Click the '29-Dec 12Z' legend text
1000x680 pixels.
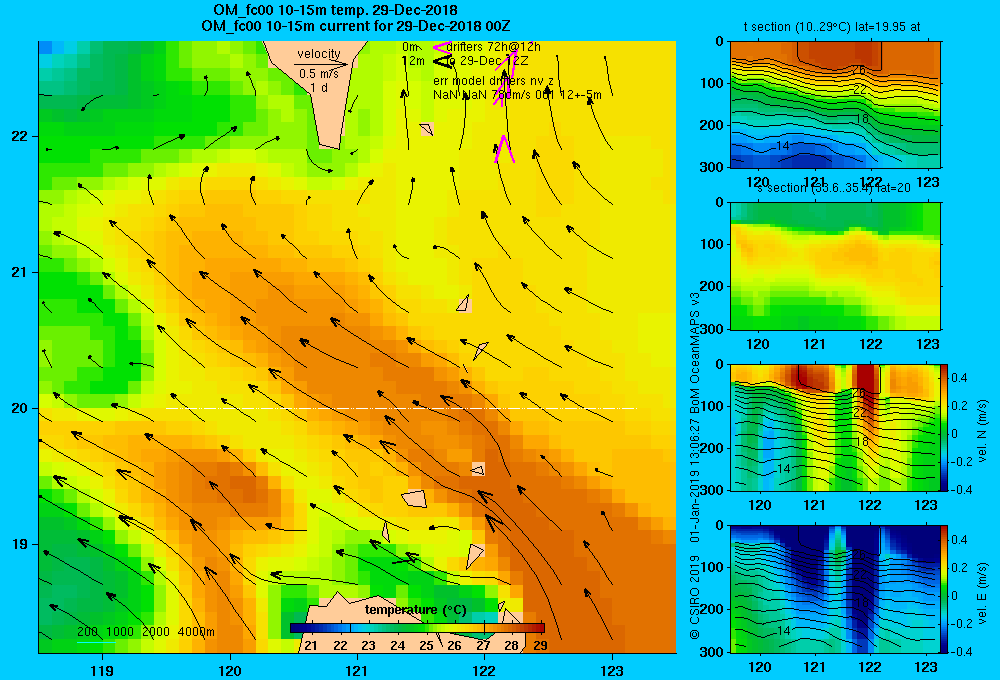click(x=494, y=61)
